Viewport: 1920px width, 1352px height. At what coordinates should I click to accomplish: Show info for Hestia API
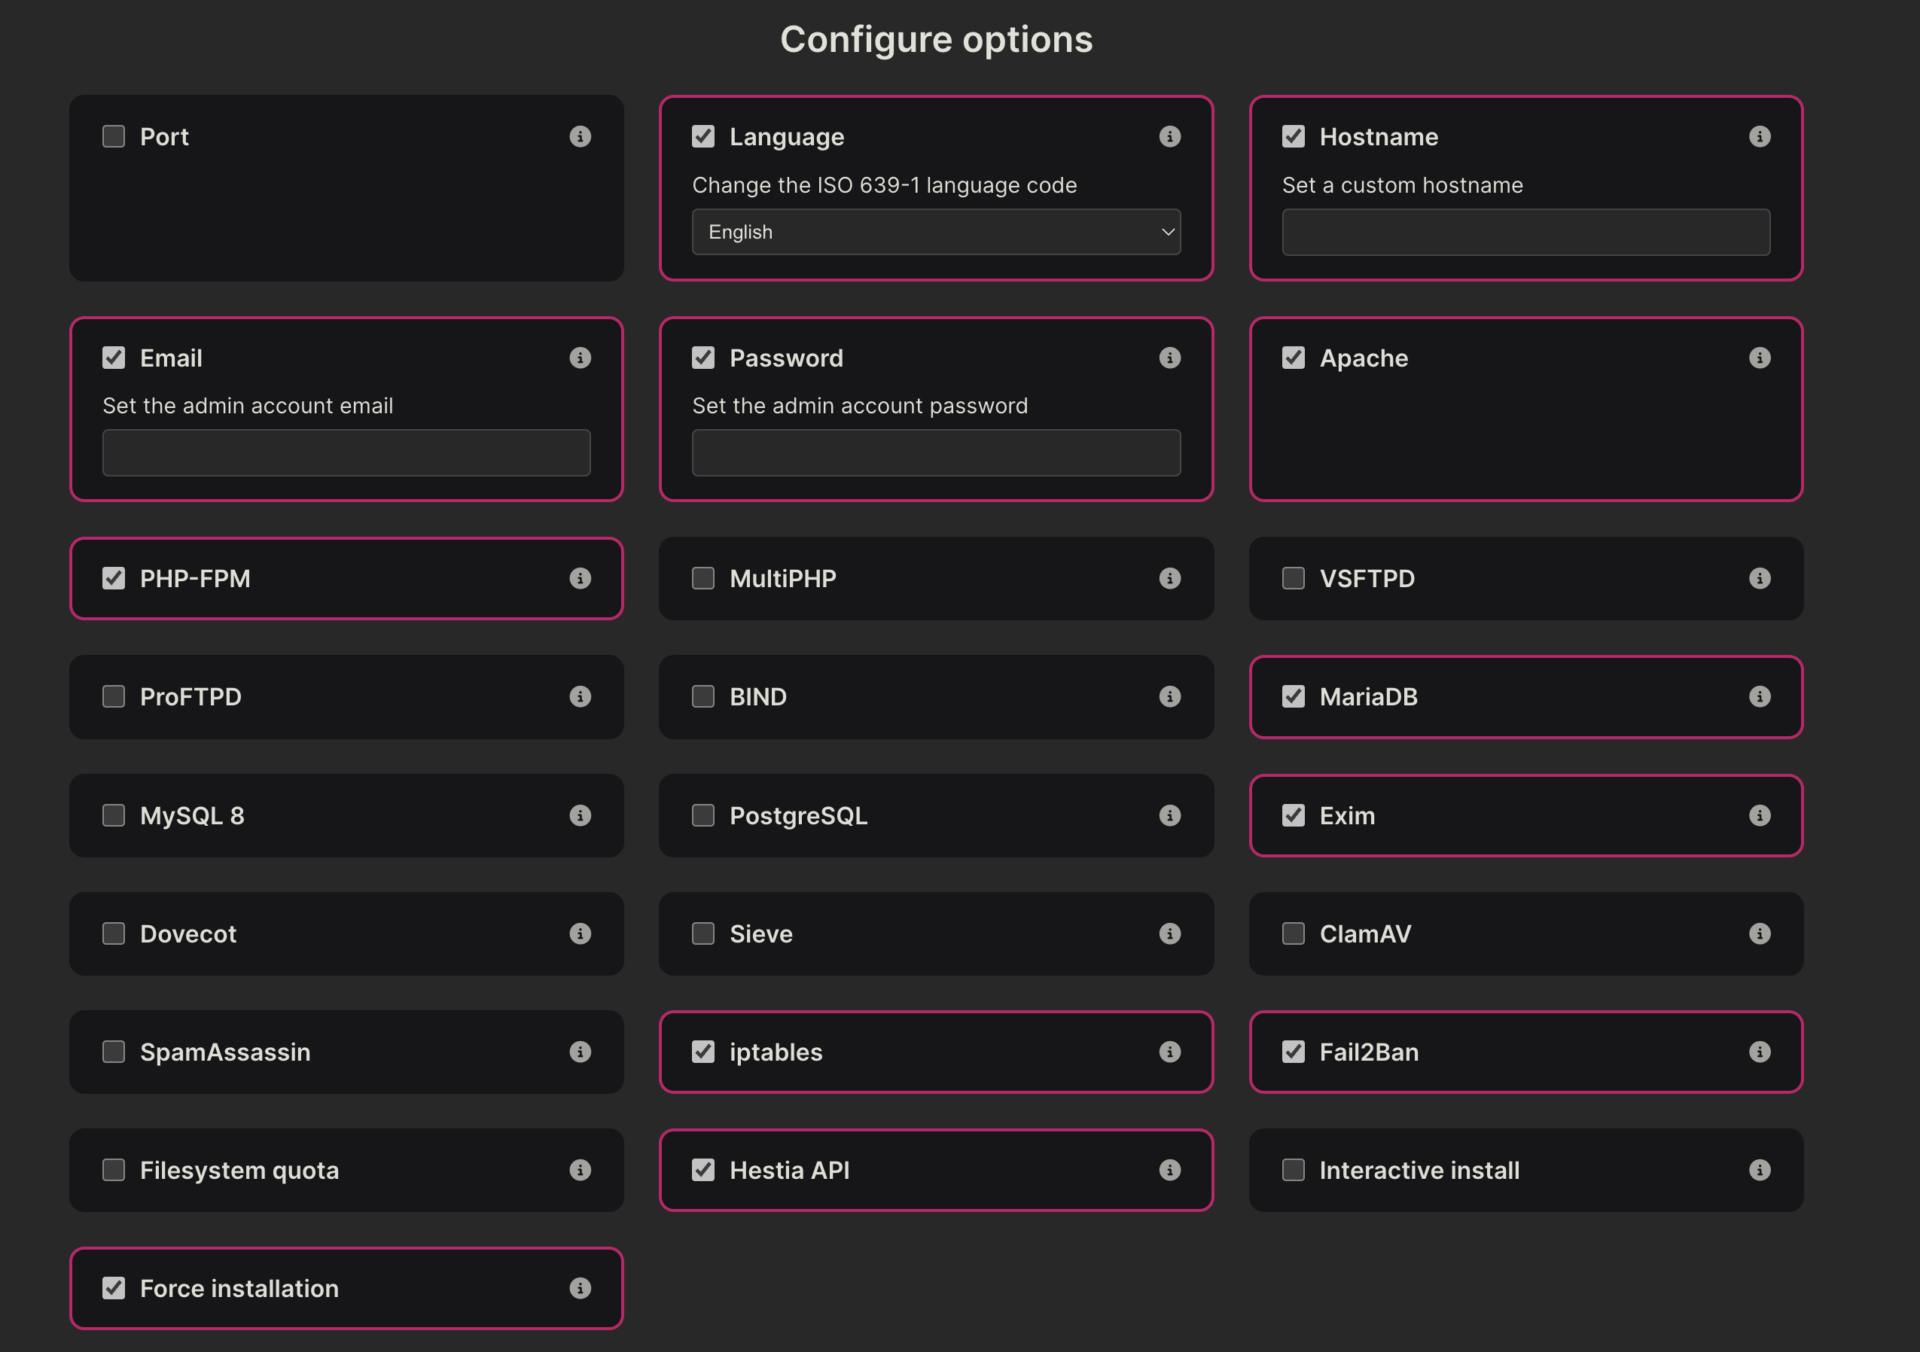pos(1170,1169)
